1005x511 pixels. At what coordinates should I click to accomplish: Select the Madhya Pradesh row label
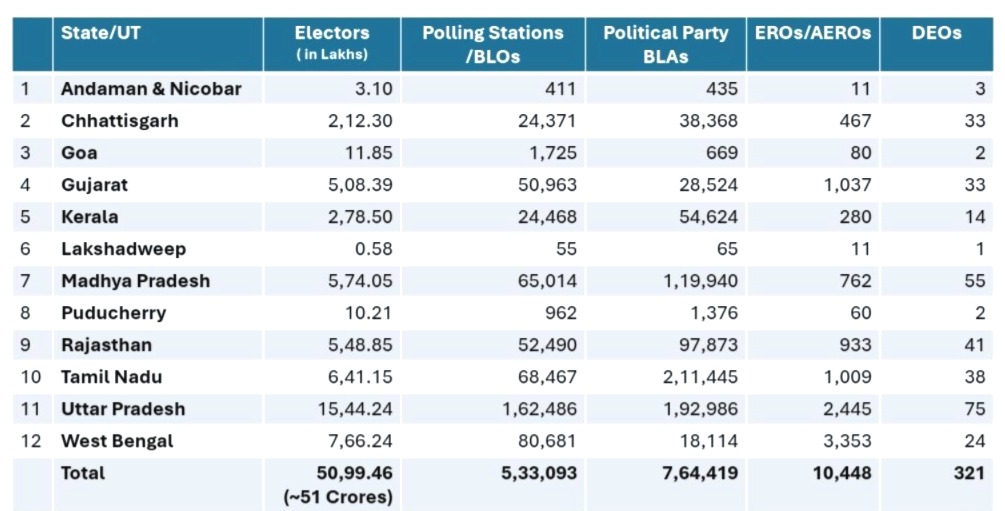[x=135, y=281]
